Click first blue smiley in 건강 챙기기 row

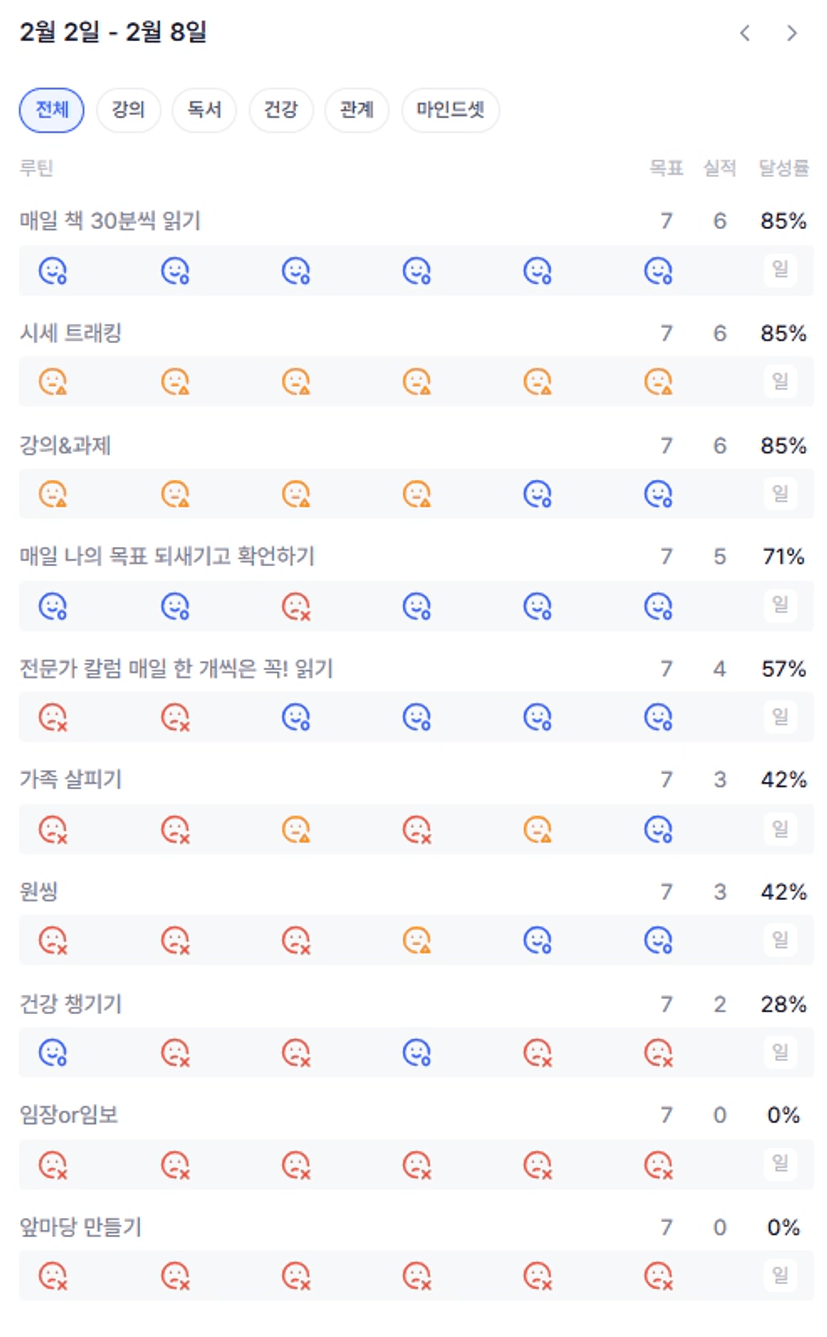coord(53,1052)
